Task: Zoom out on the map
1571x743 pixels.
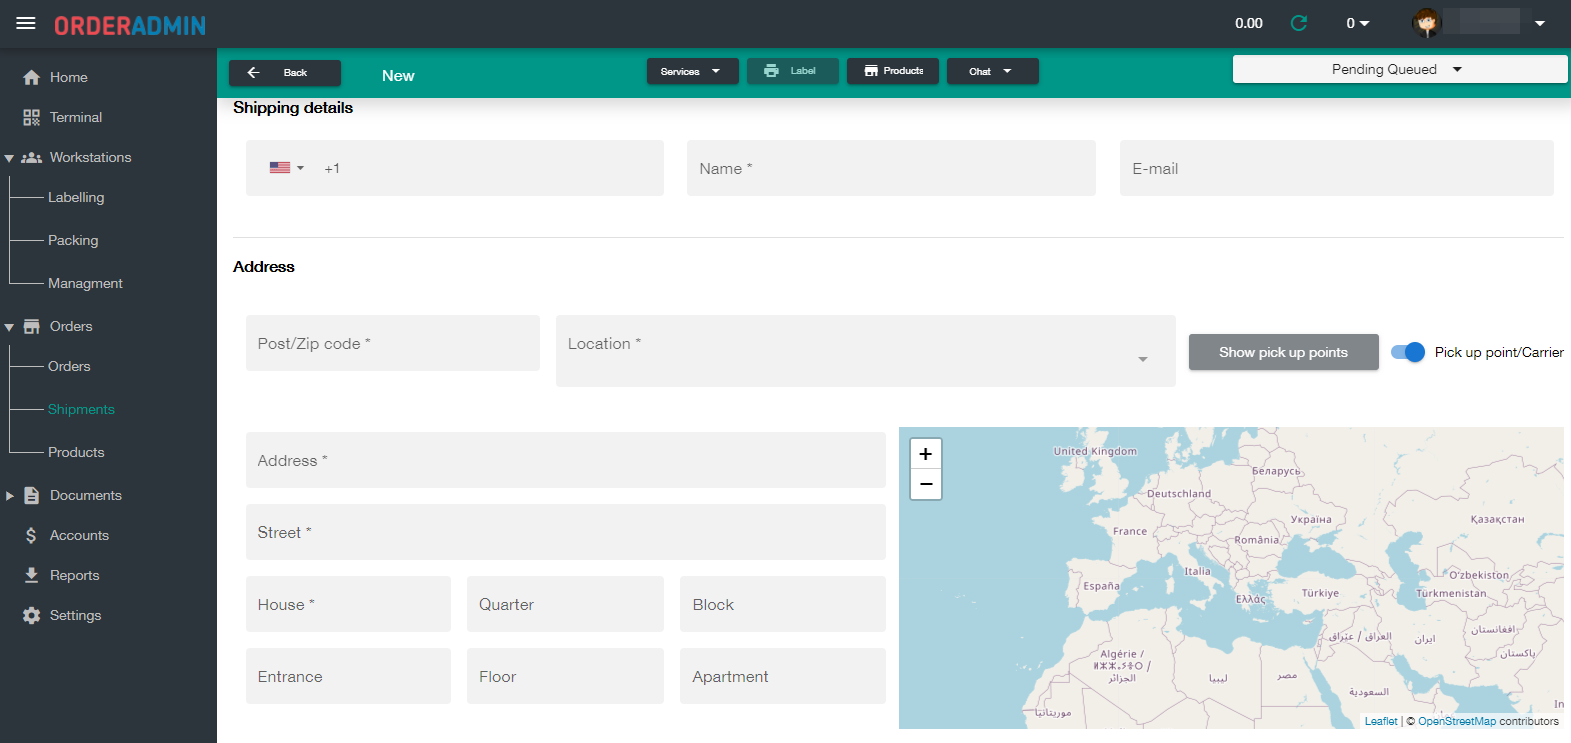Action: click(x=926, y=484)
